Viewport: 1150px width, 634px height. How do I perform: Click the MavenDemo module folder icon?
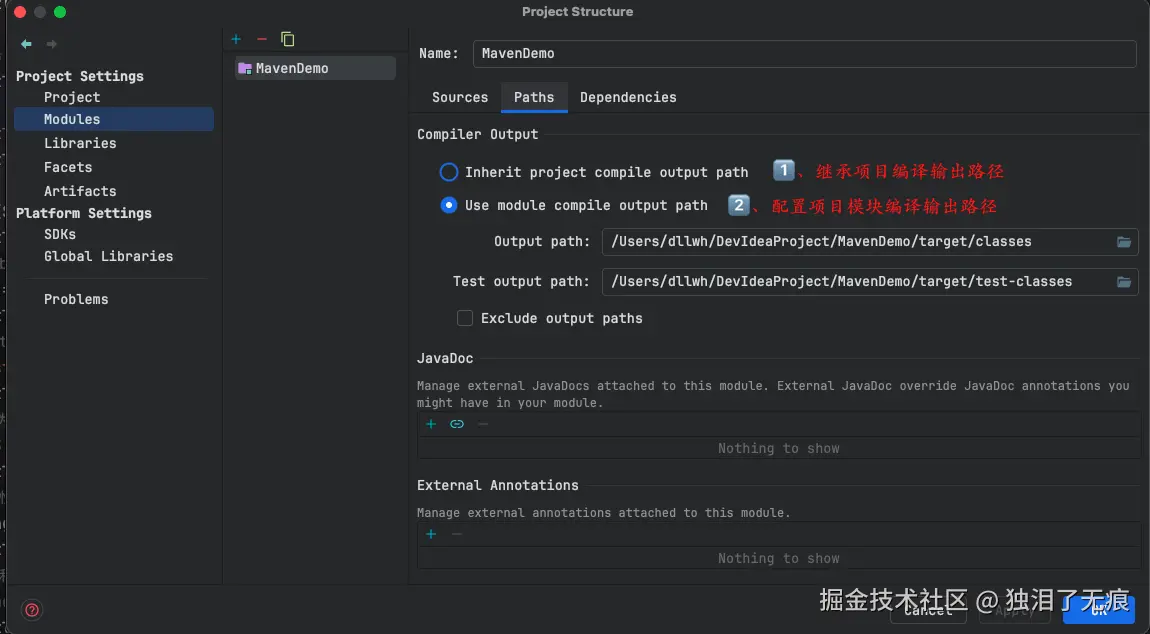point(245,68)
